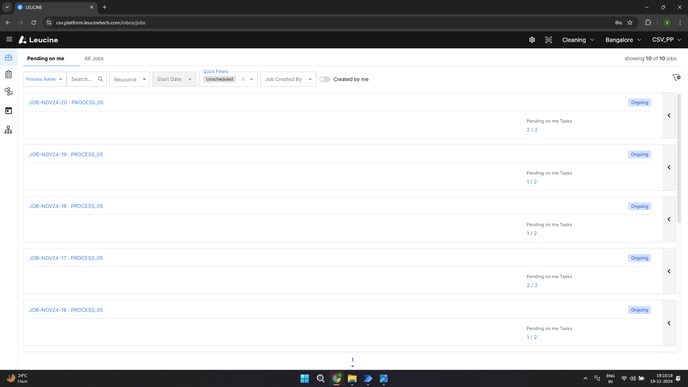Open job JOB-NOV24-16 : PROCESS_05

coord(66,310)
